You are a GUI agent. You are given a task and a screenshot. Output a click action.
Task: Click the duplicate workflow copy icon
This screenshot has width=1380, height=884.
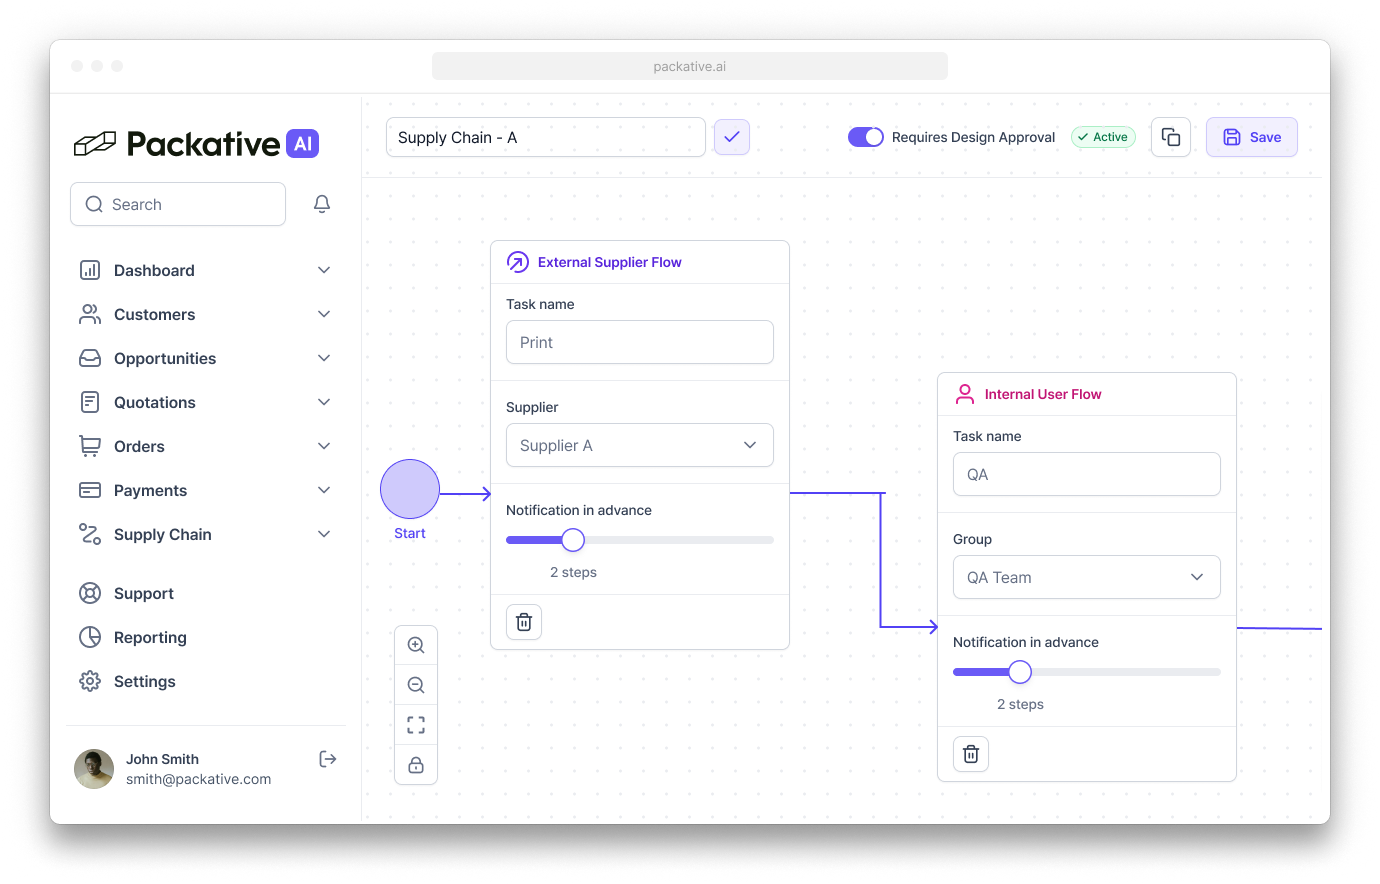(x=1171, y=137)
